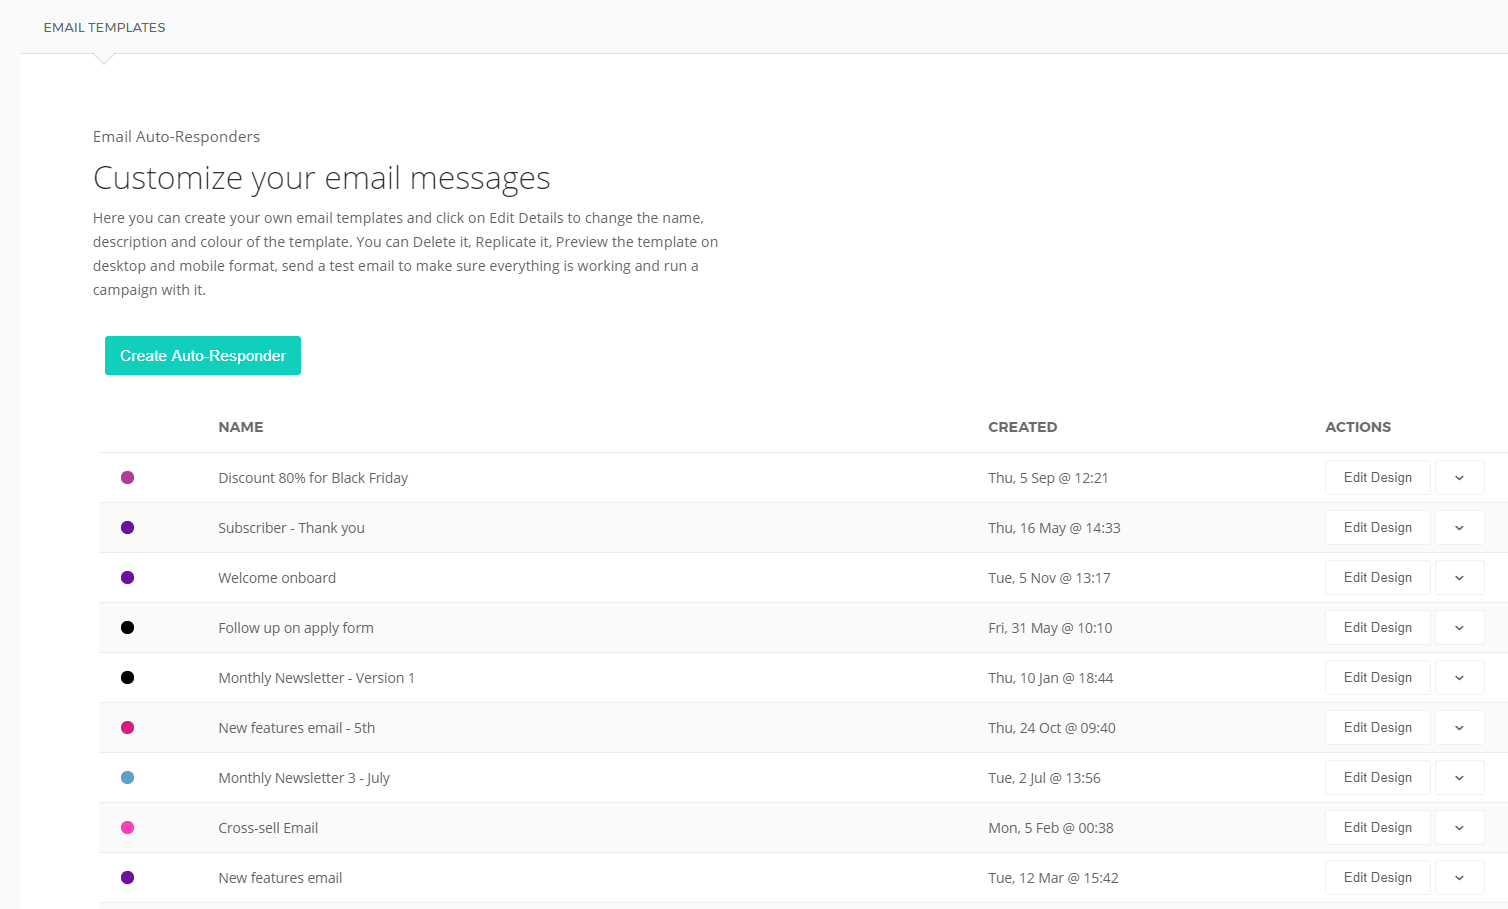
Task: Click the NAME column header
Action: pos(240,427)
